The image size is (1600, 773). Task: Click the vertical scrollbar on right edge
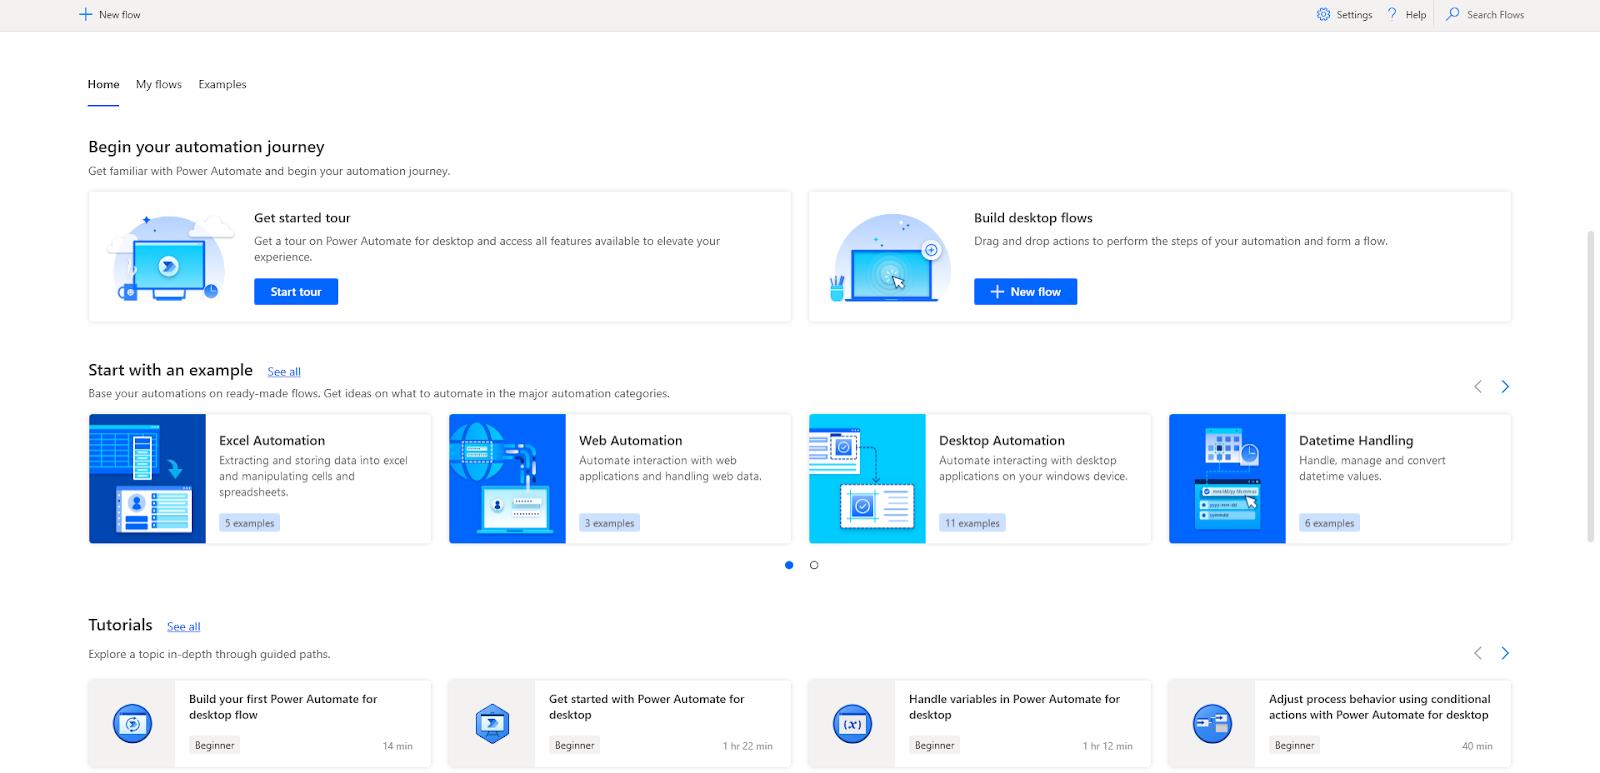click(x=1590, y=386)
